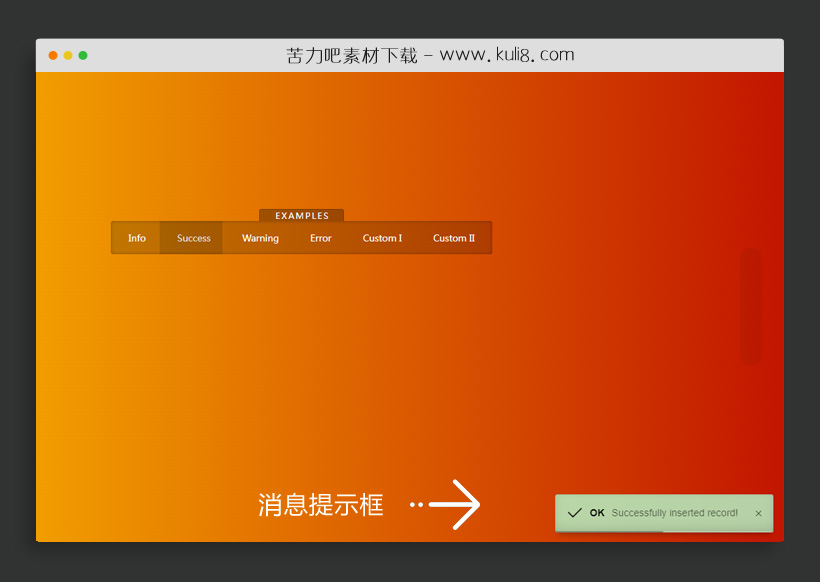Select the Info example tab
This screenshot has width=820, height=582.
point(136,238)
